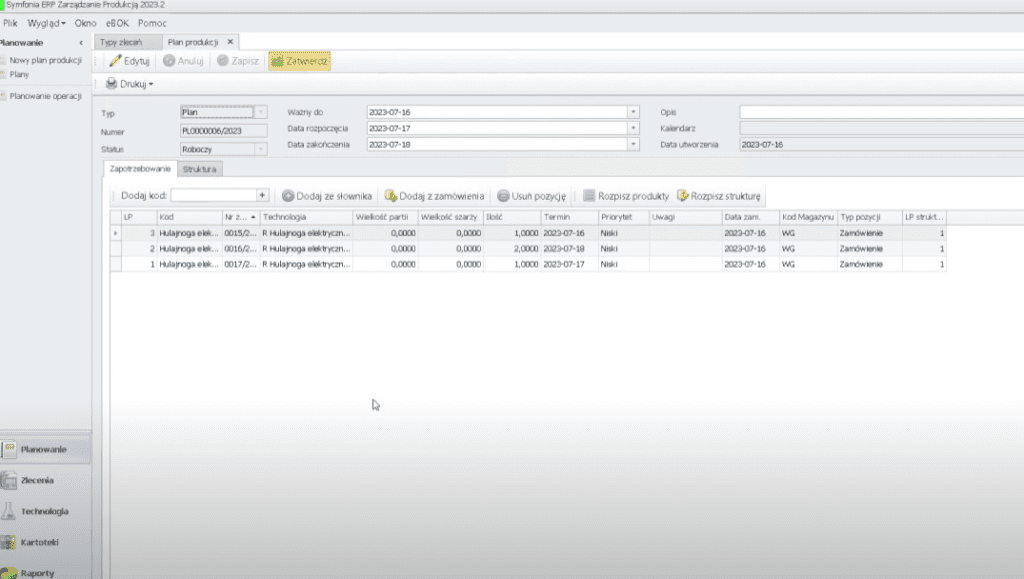Image resolution: width=1024 pixels, height=579 pixels.
Task: Click the Zatwierdź toolbar button
Action: (299, 61)
